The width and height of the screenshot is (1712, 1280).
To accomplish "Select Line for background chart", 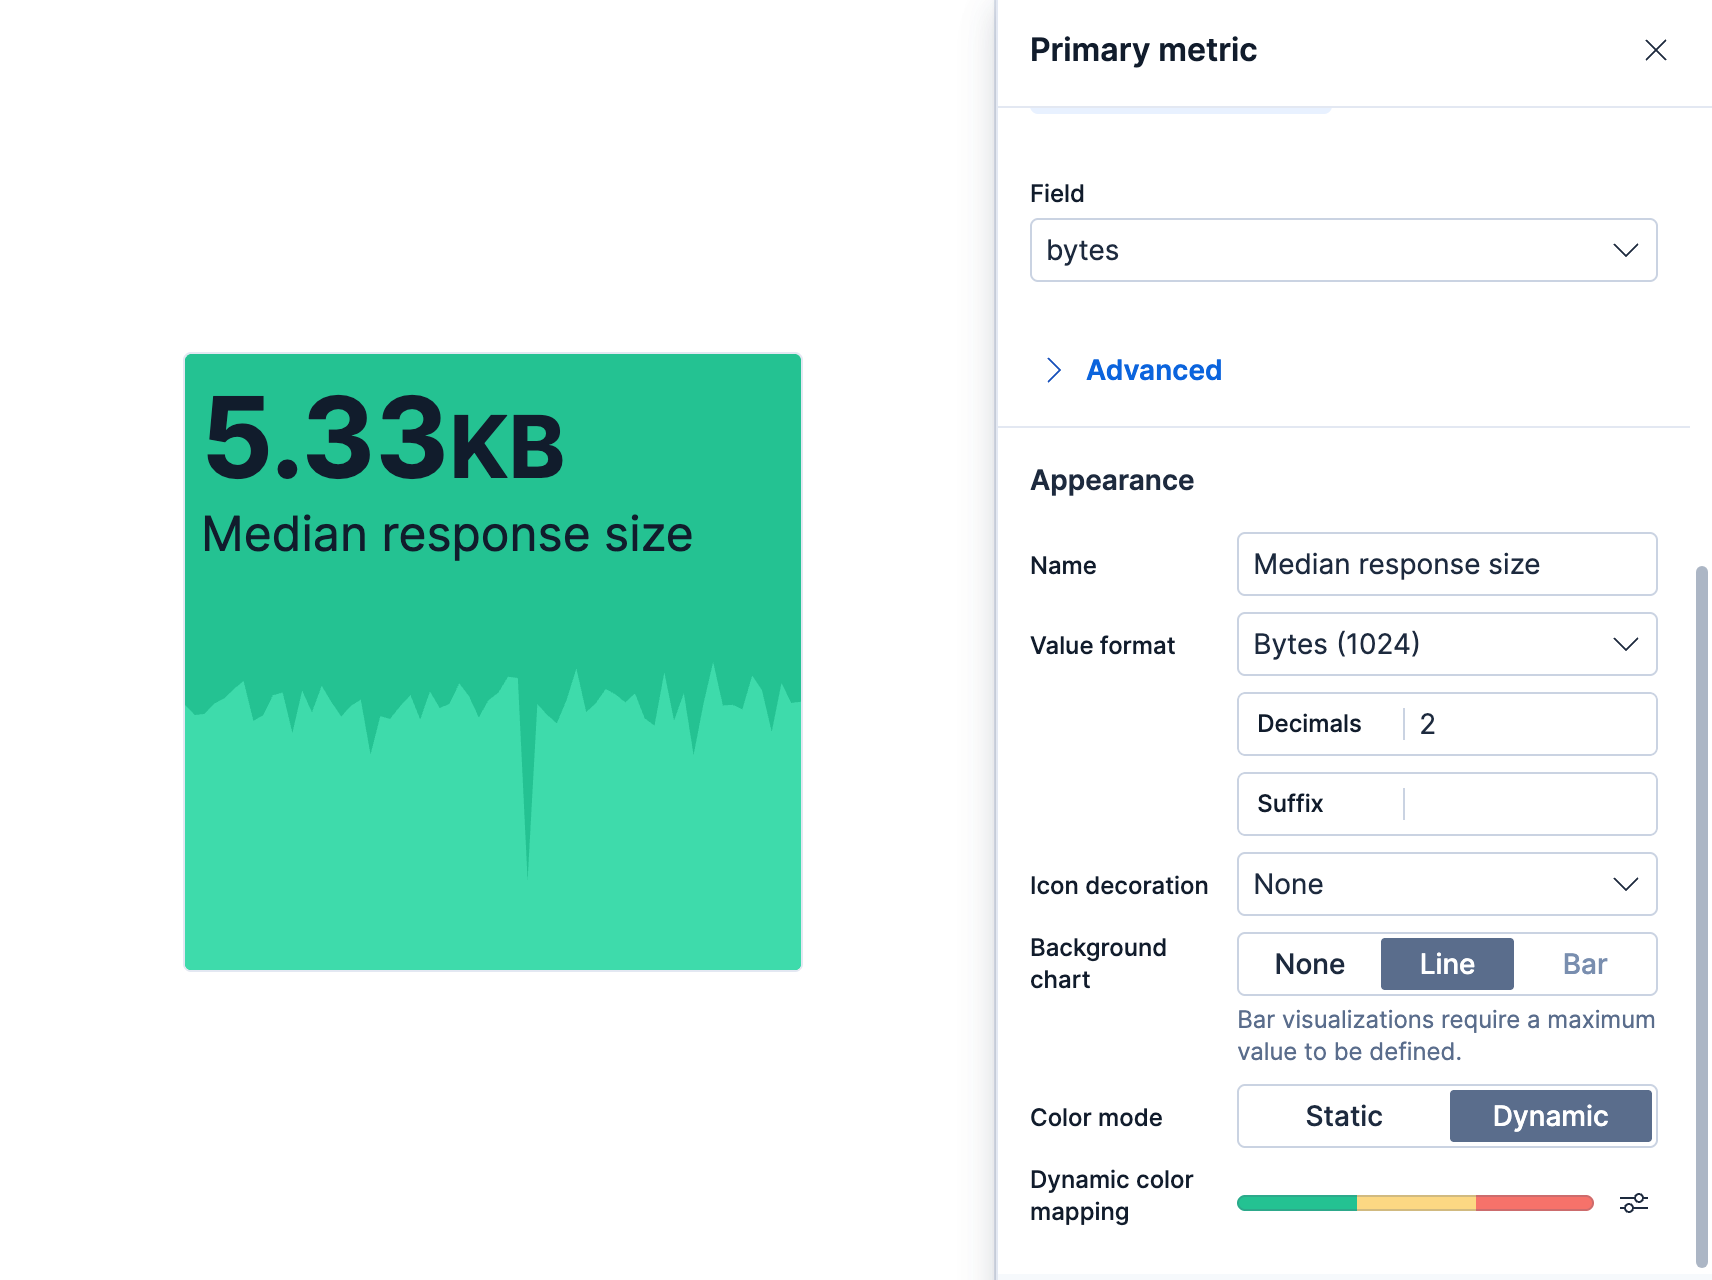I will click(x=1446, y=963).
